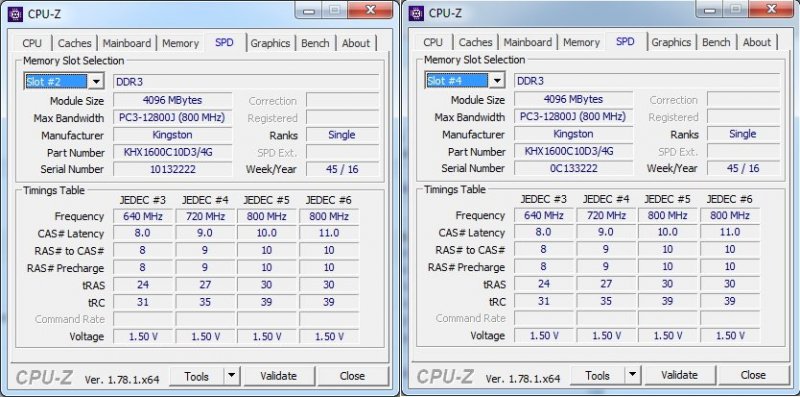Viewport: 800px width, 397px height.
Task: Click Module Size 4096 MBytes in right window
Action: pos(573,100)
